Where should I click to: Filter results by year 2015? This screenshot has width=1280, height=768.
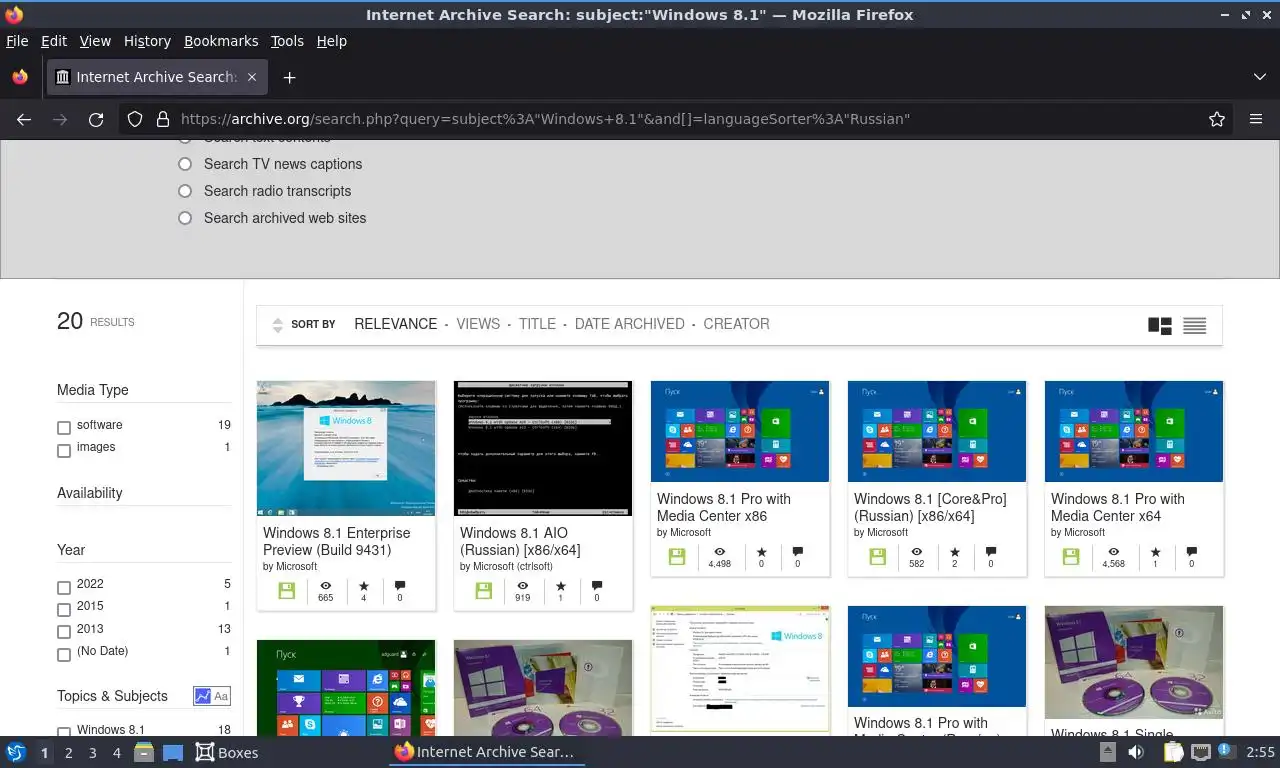tap(64, 608)
